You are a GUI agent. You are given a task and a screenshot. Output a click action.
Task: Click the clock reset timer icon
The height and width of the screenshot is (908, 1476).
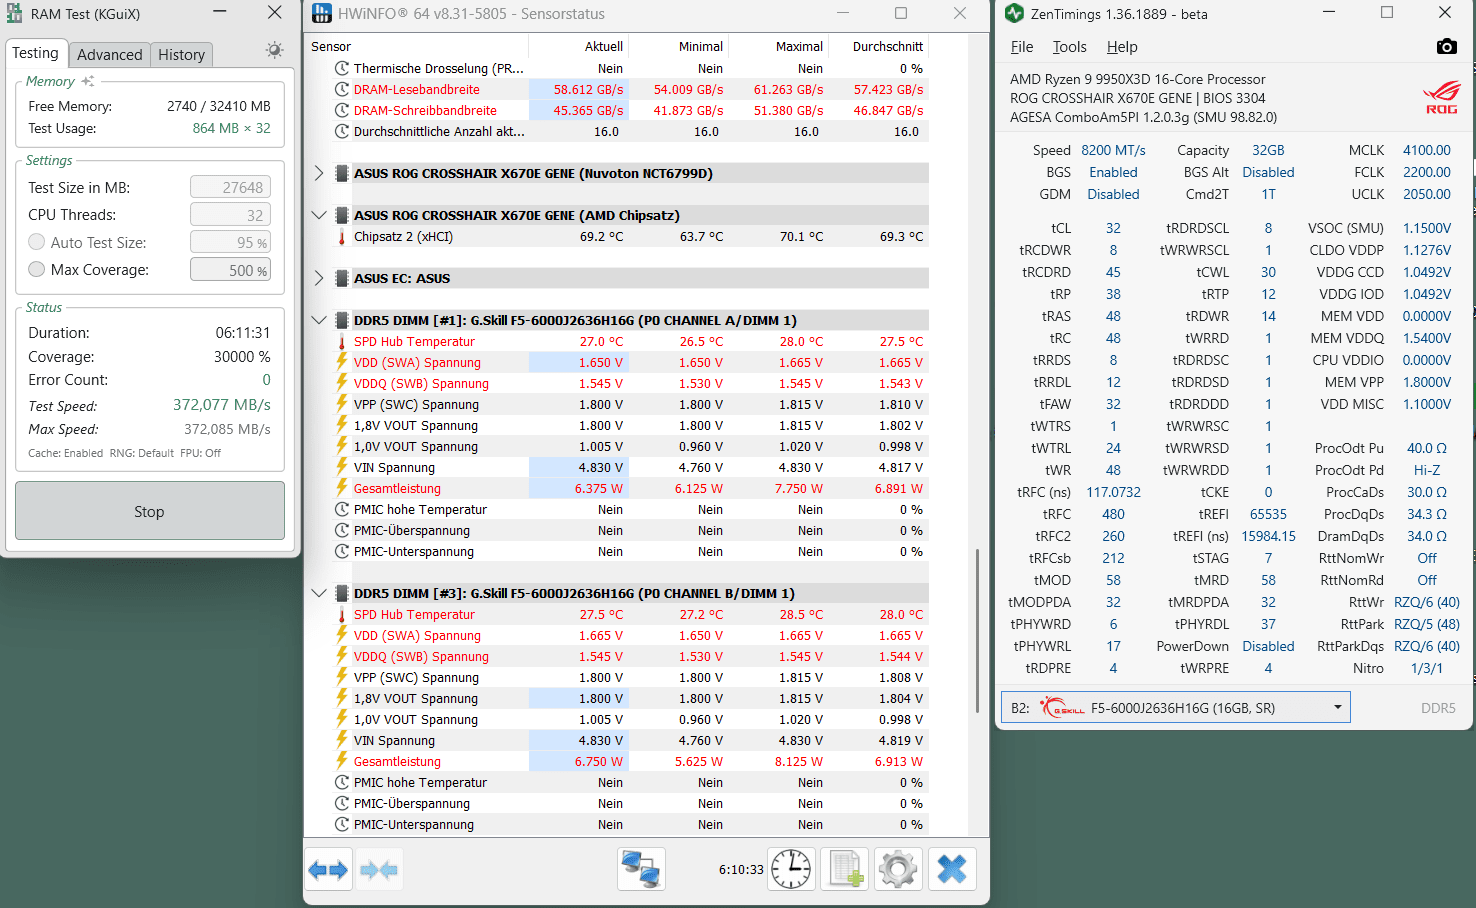(791, 869)
